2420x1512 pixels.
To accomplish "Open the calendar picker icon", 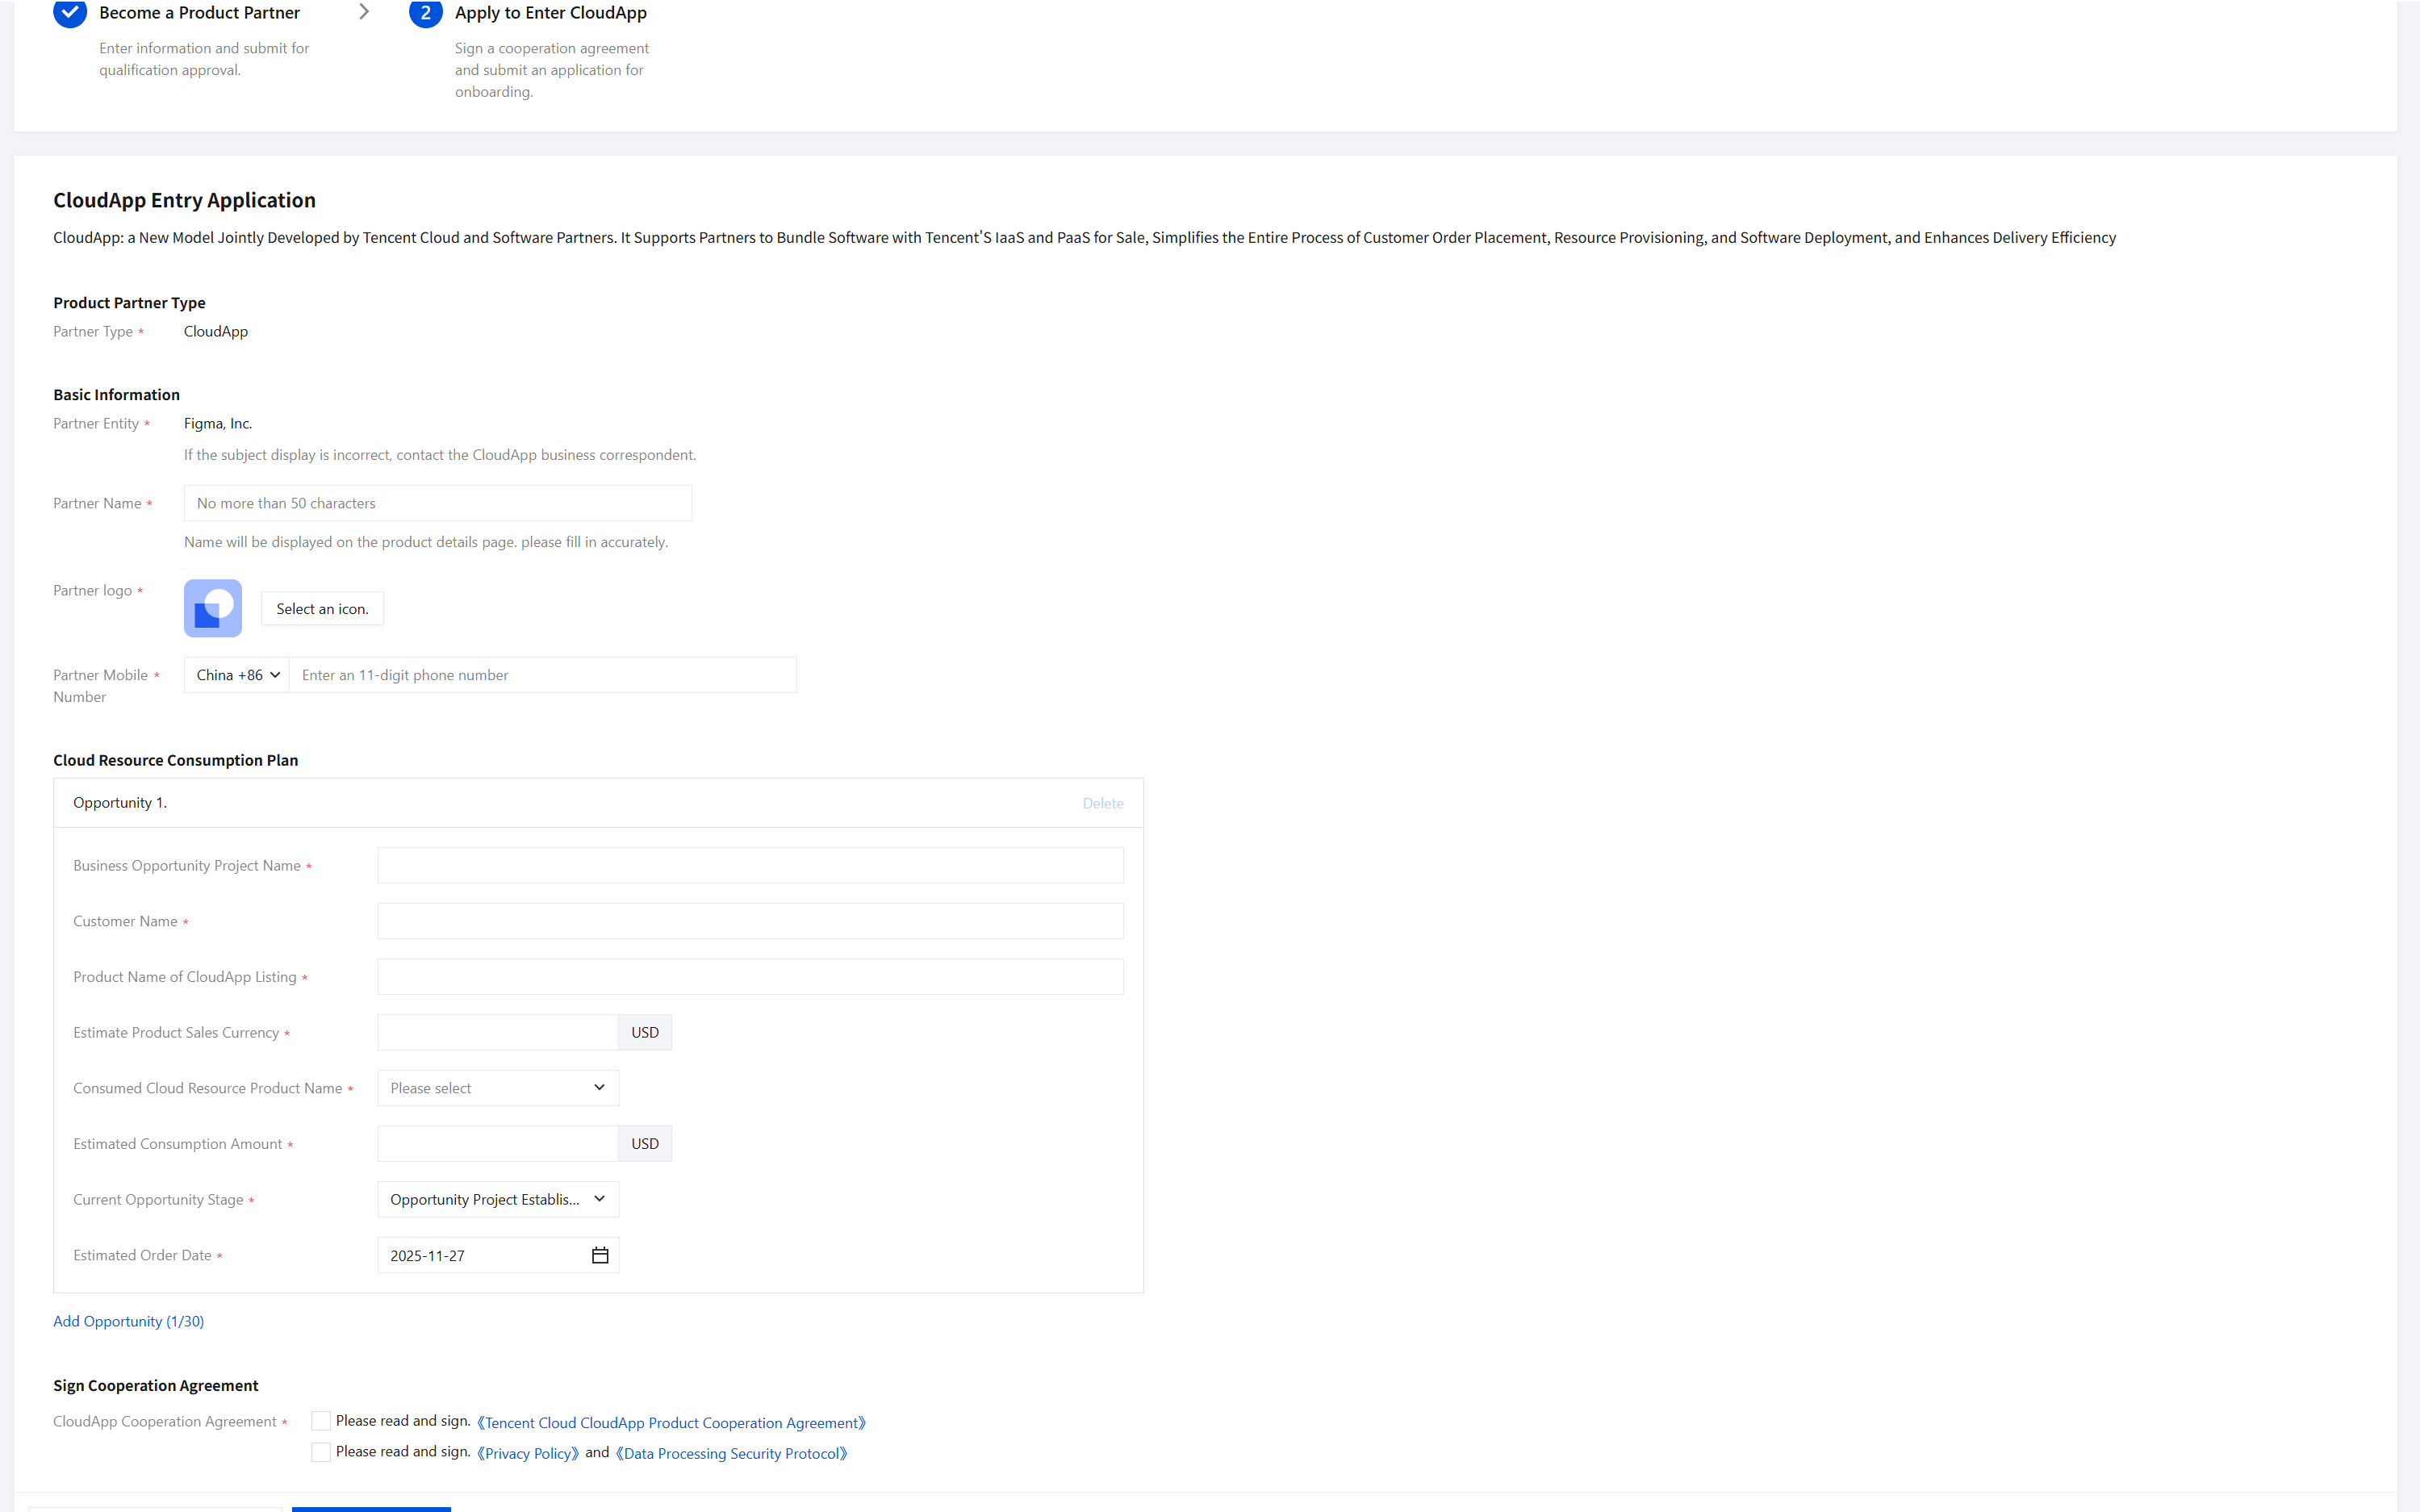I will (600, 1255).
